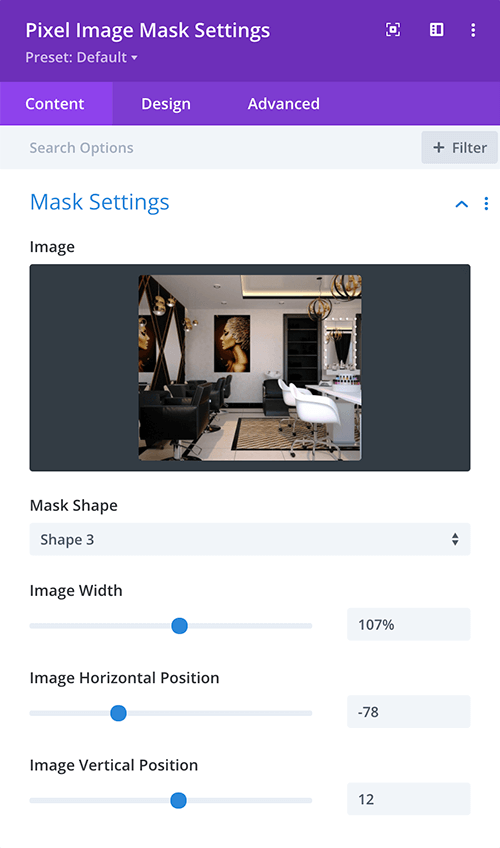Open Mask Settings section three-dot menu
Image resolution: width=500 pixels, height=848 pixels.
click(486, 203)
